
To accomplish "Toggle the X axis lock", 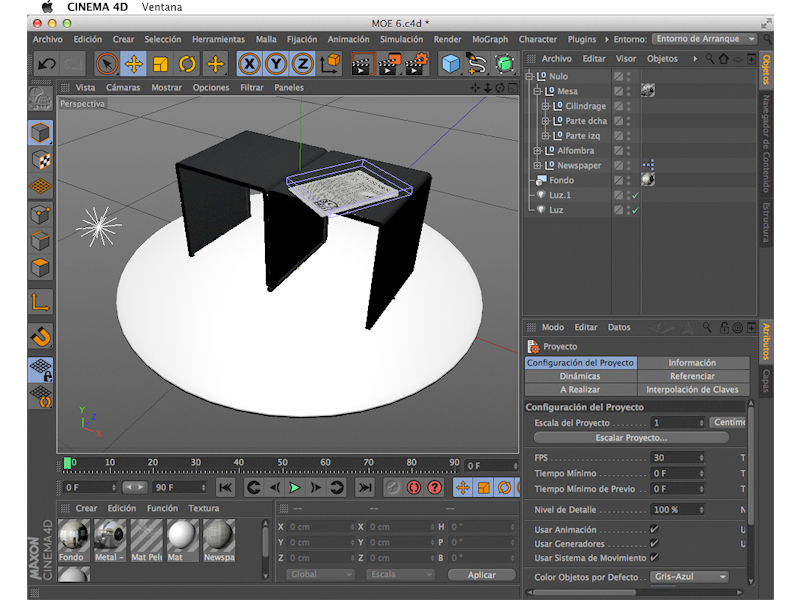I will [x=249, y=64].
